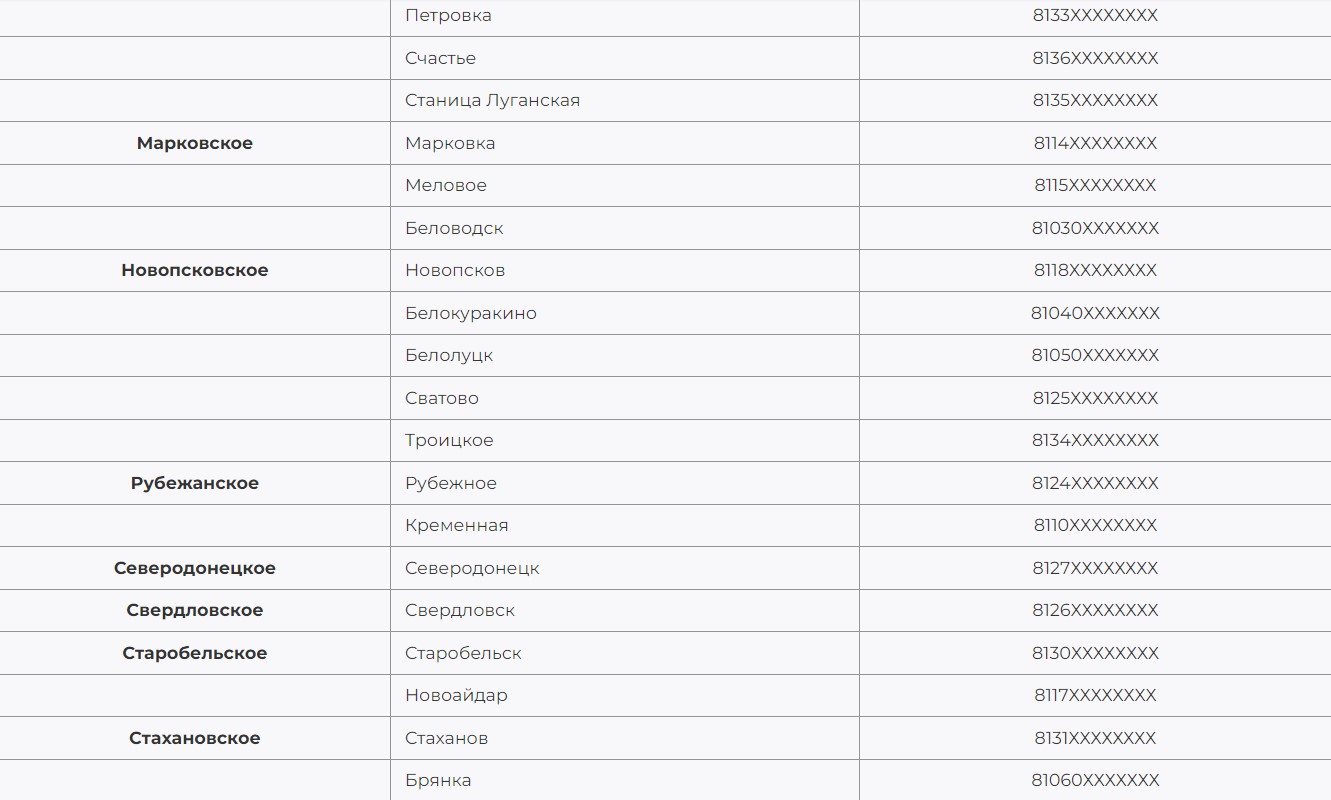Click the Петровка table cell

coord(624,16)
